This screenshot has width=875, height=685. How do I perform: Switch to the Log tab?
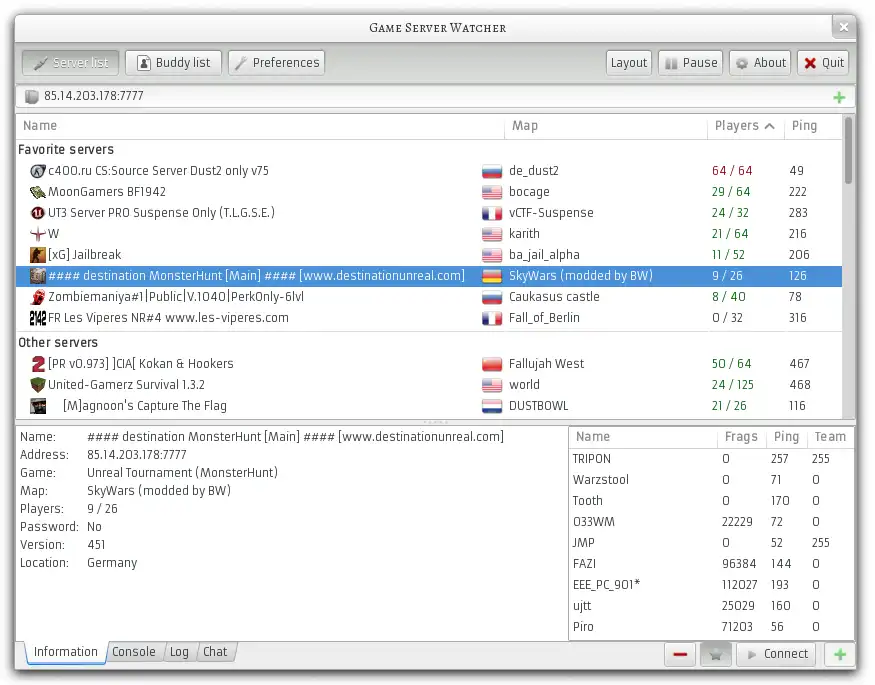click(x=179, y=652)
